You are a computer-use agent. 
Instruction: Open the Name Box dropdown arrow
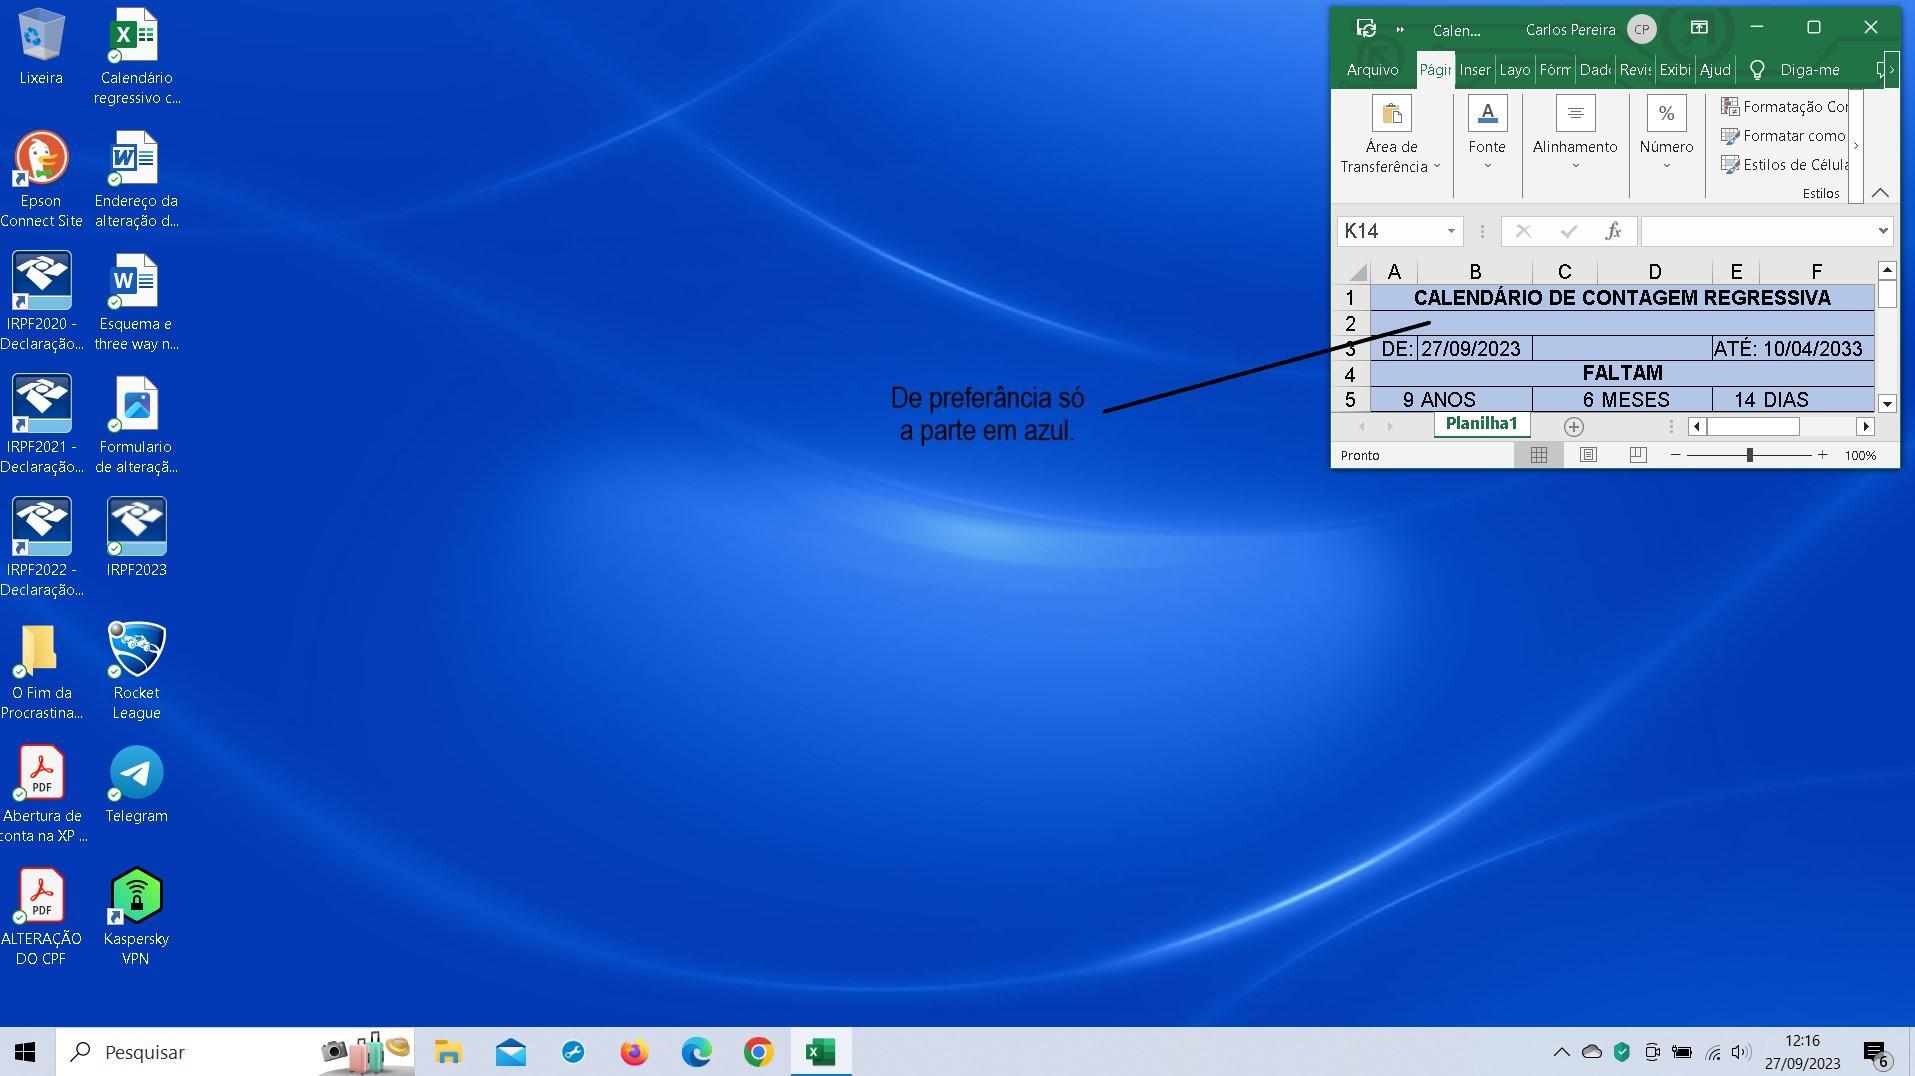click(1451, 231)
